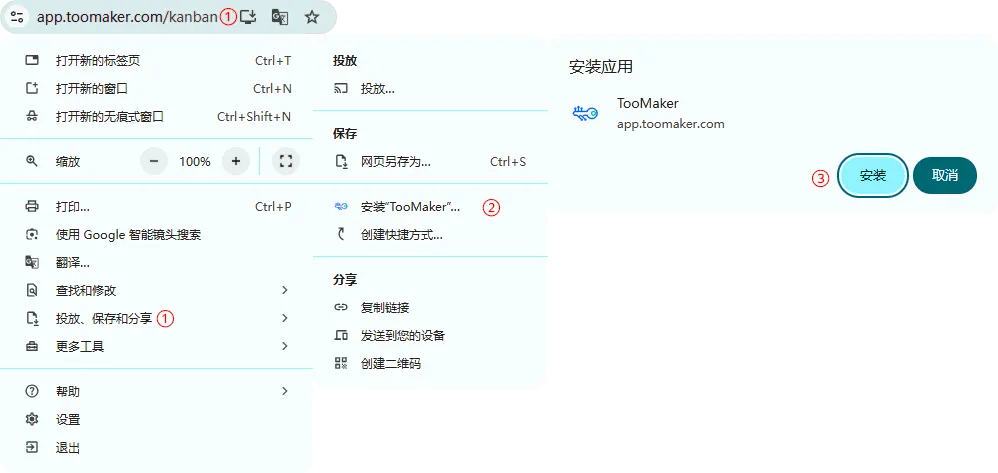The height and width of the screenshot is (473, 998).
Task: Click the 安装 install button
Action: click(873, 176)
